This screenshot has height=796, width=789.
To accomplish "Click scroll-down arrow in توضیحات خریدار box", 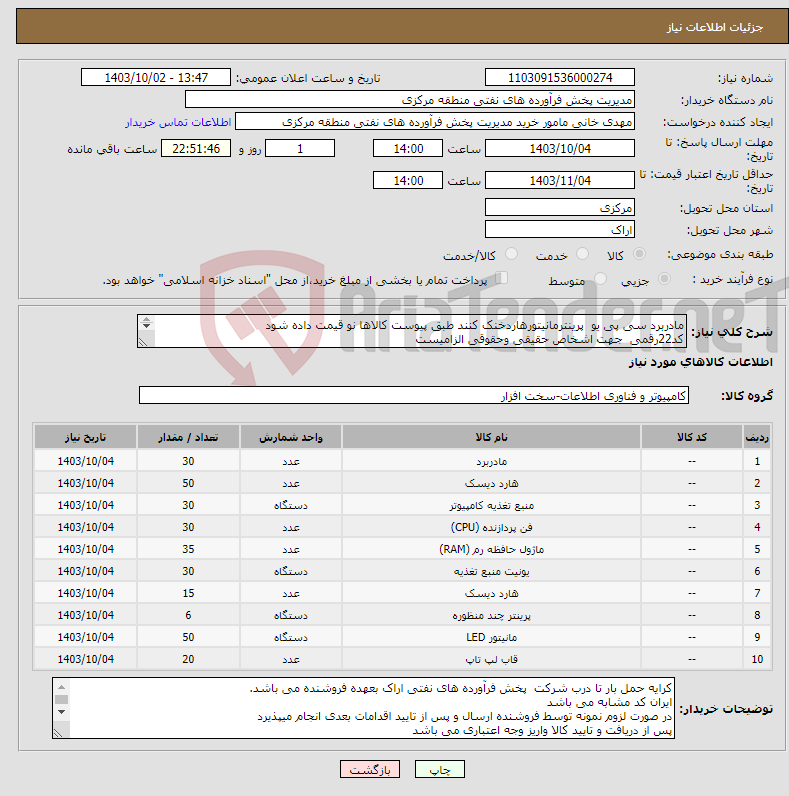I will pyautogui.click(x=61, y=712).
